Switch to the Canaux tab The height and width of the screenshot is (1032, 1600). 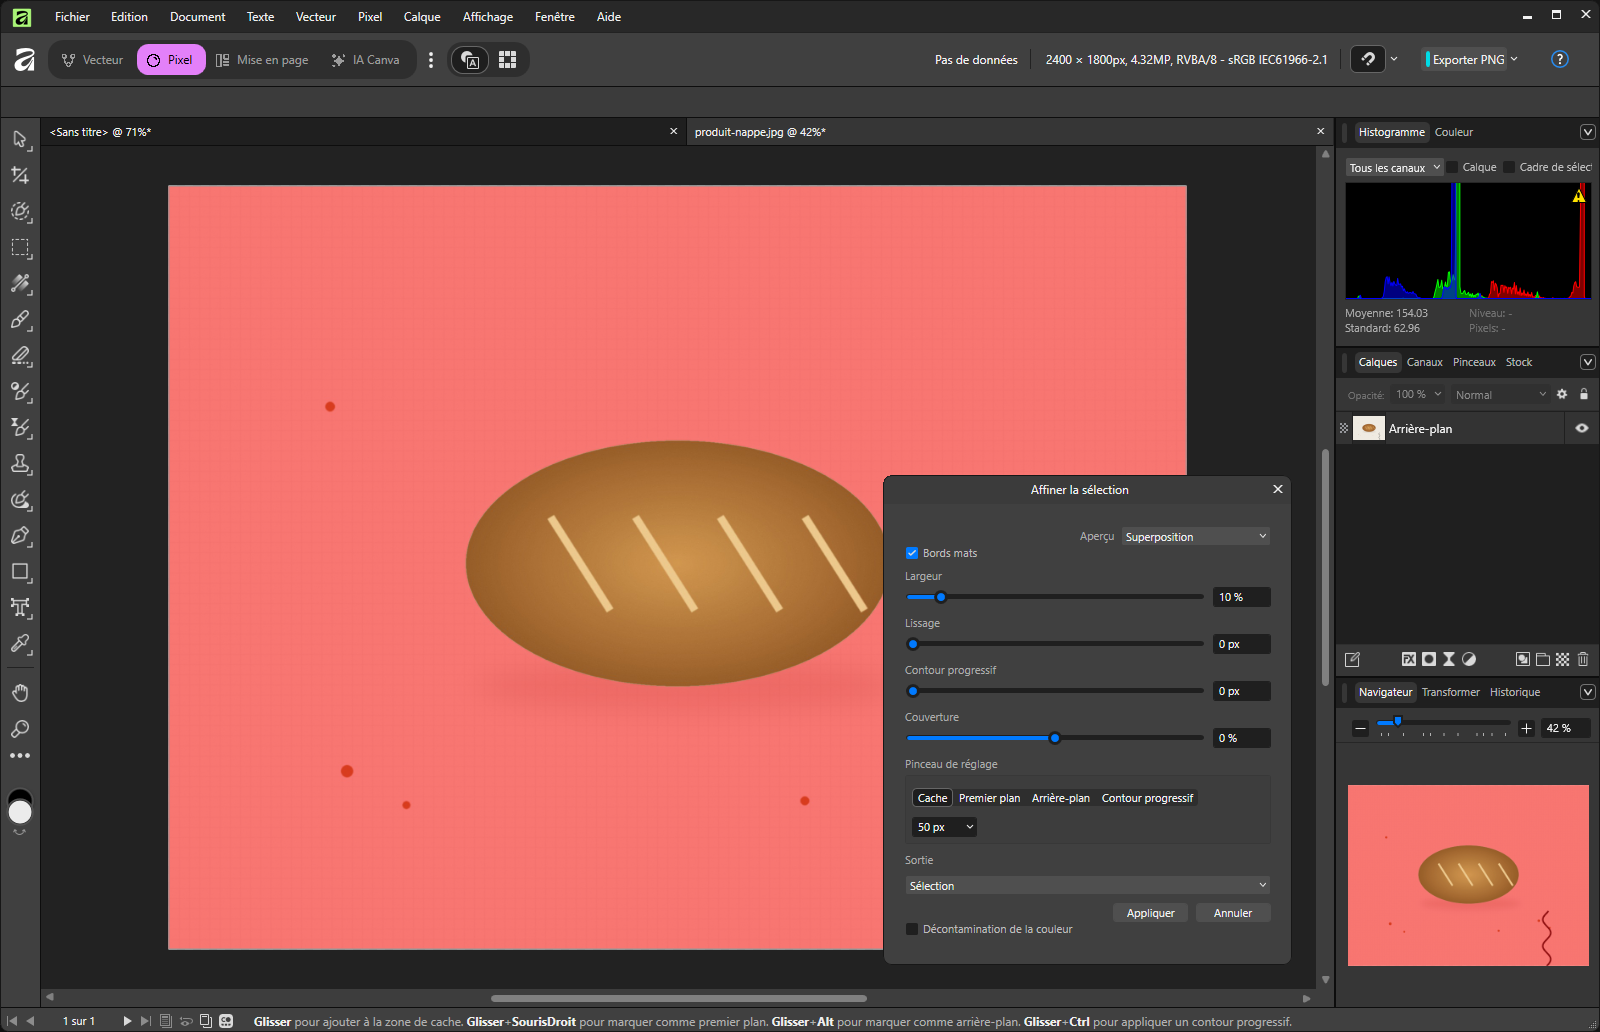(1424, 362)
